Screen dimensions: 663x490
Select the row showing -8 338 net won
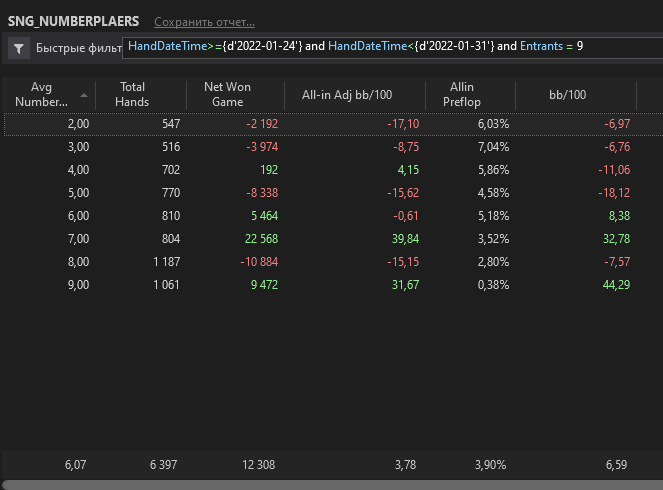point(333,193)
